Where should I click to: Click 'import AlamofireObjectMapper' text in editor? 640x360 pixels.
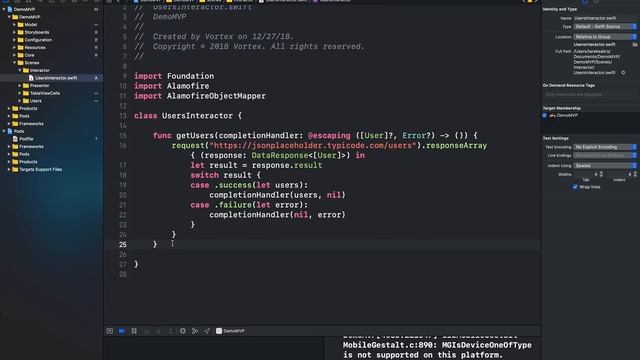(200, 96)
